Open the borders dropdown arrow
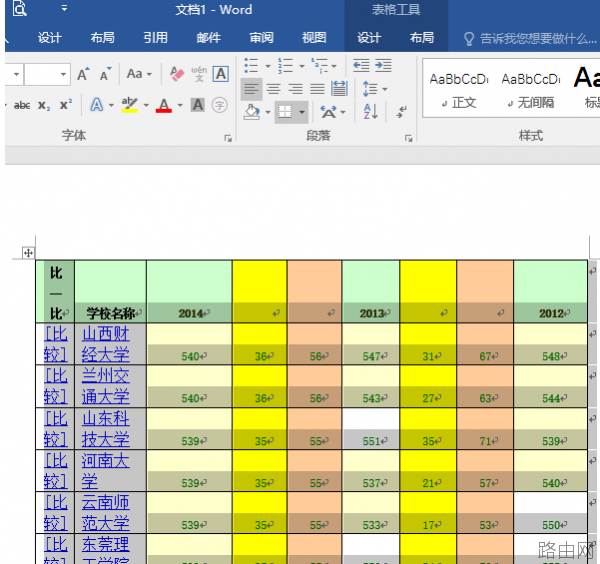The width and height of the screenshot is (600, 564). 302,112
